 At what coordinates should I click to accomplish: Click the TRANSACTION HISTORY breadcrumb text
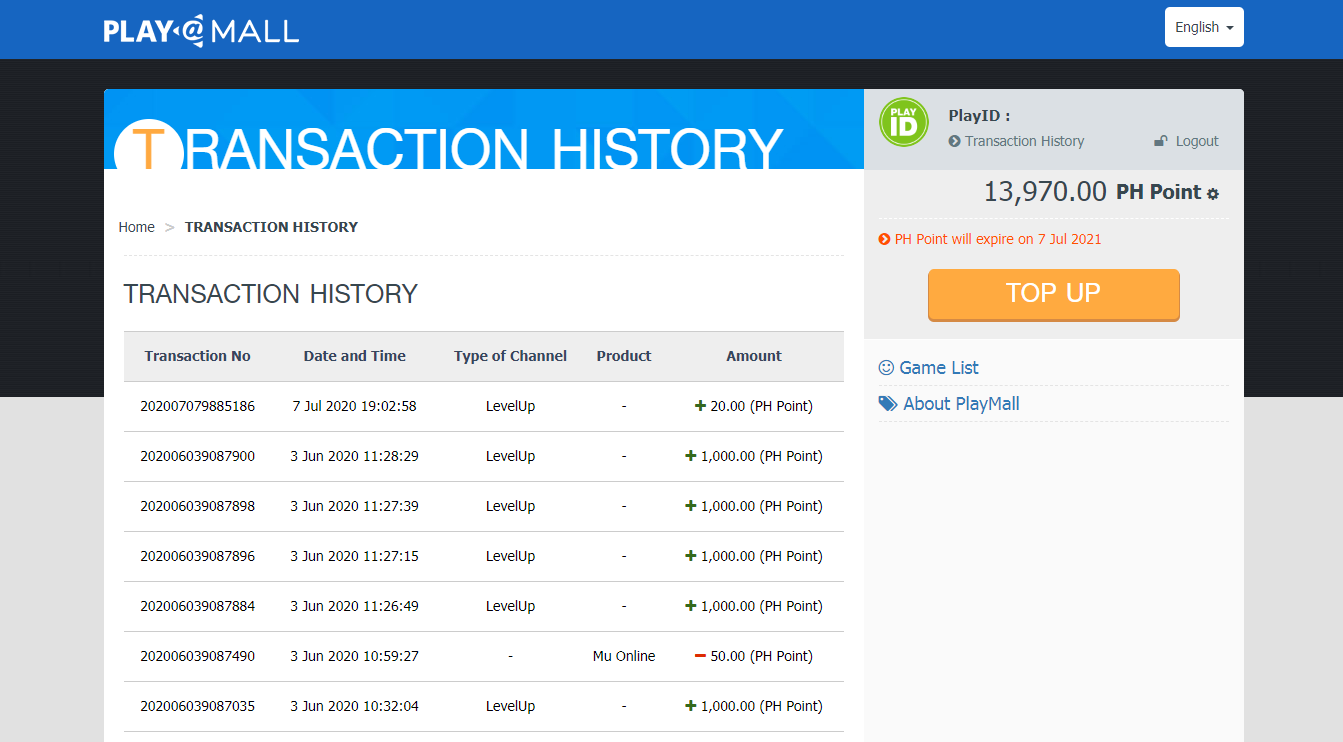pyautogui.click(x=271, y=227)
